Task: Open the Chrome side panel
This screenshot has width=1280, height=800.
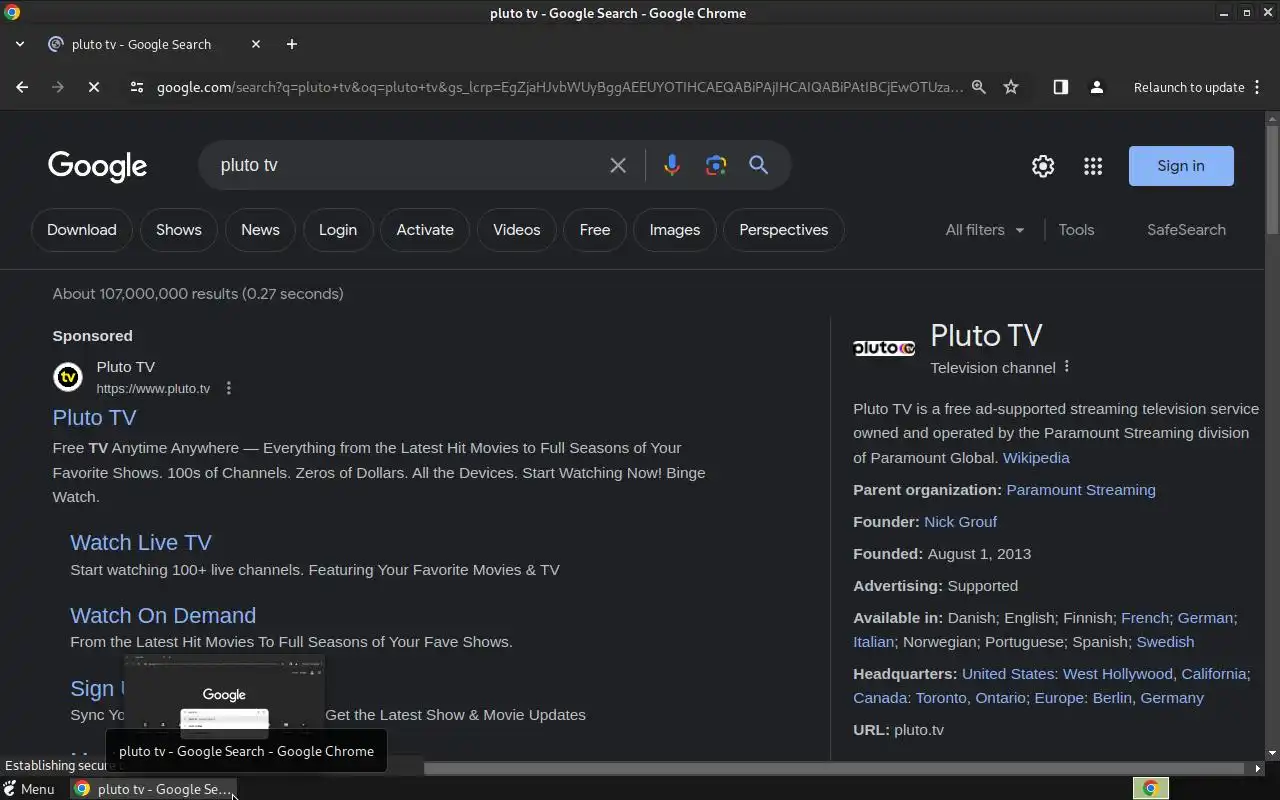Action: click(1061, 87)
